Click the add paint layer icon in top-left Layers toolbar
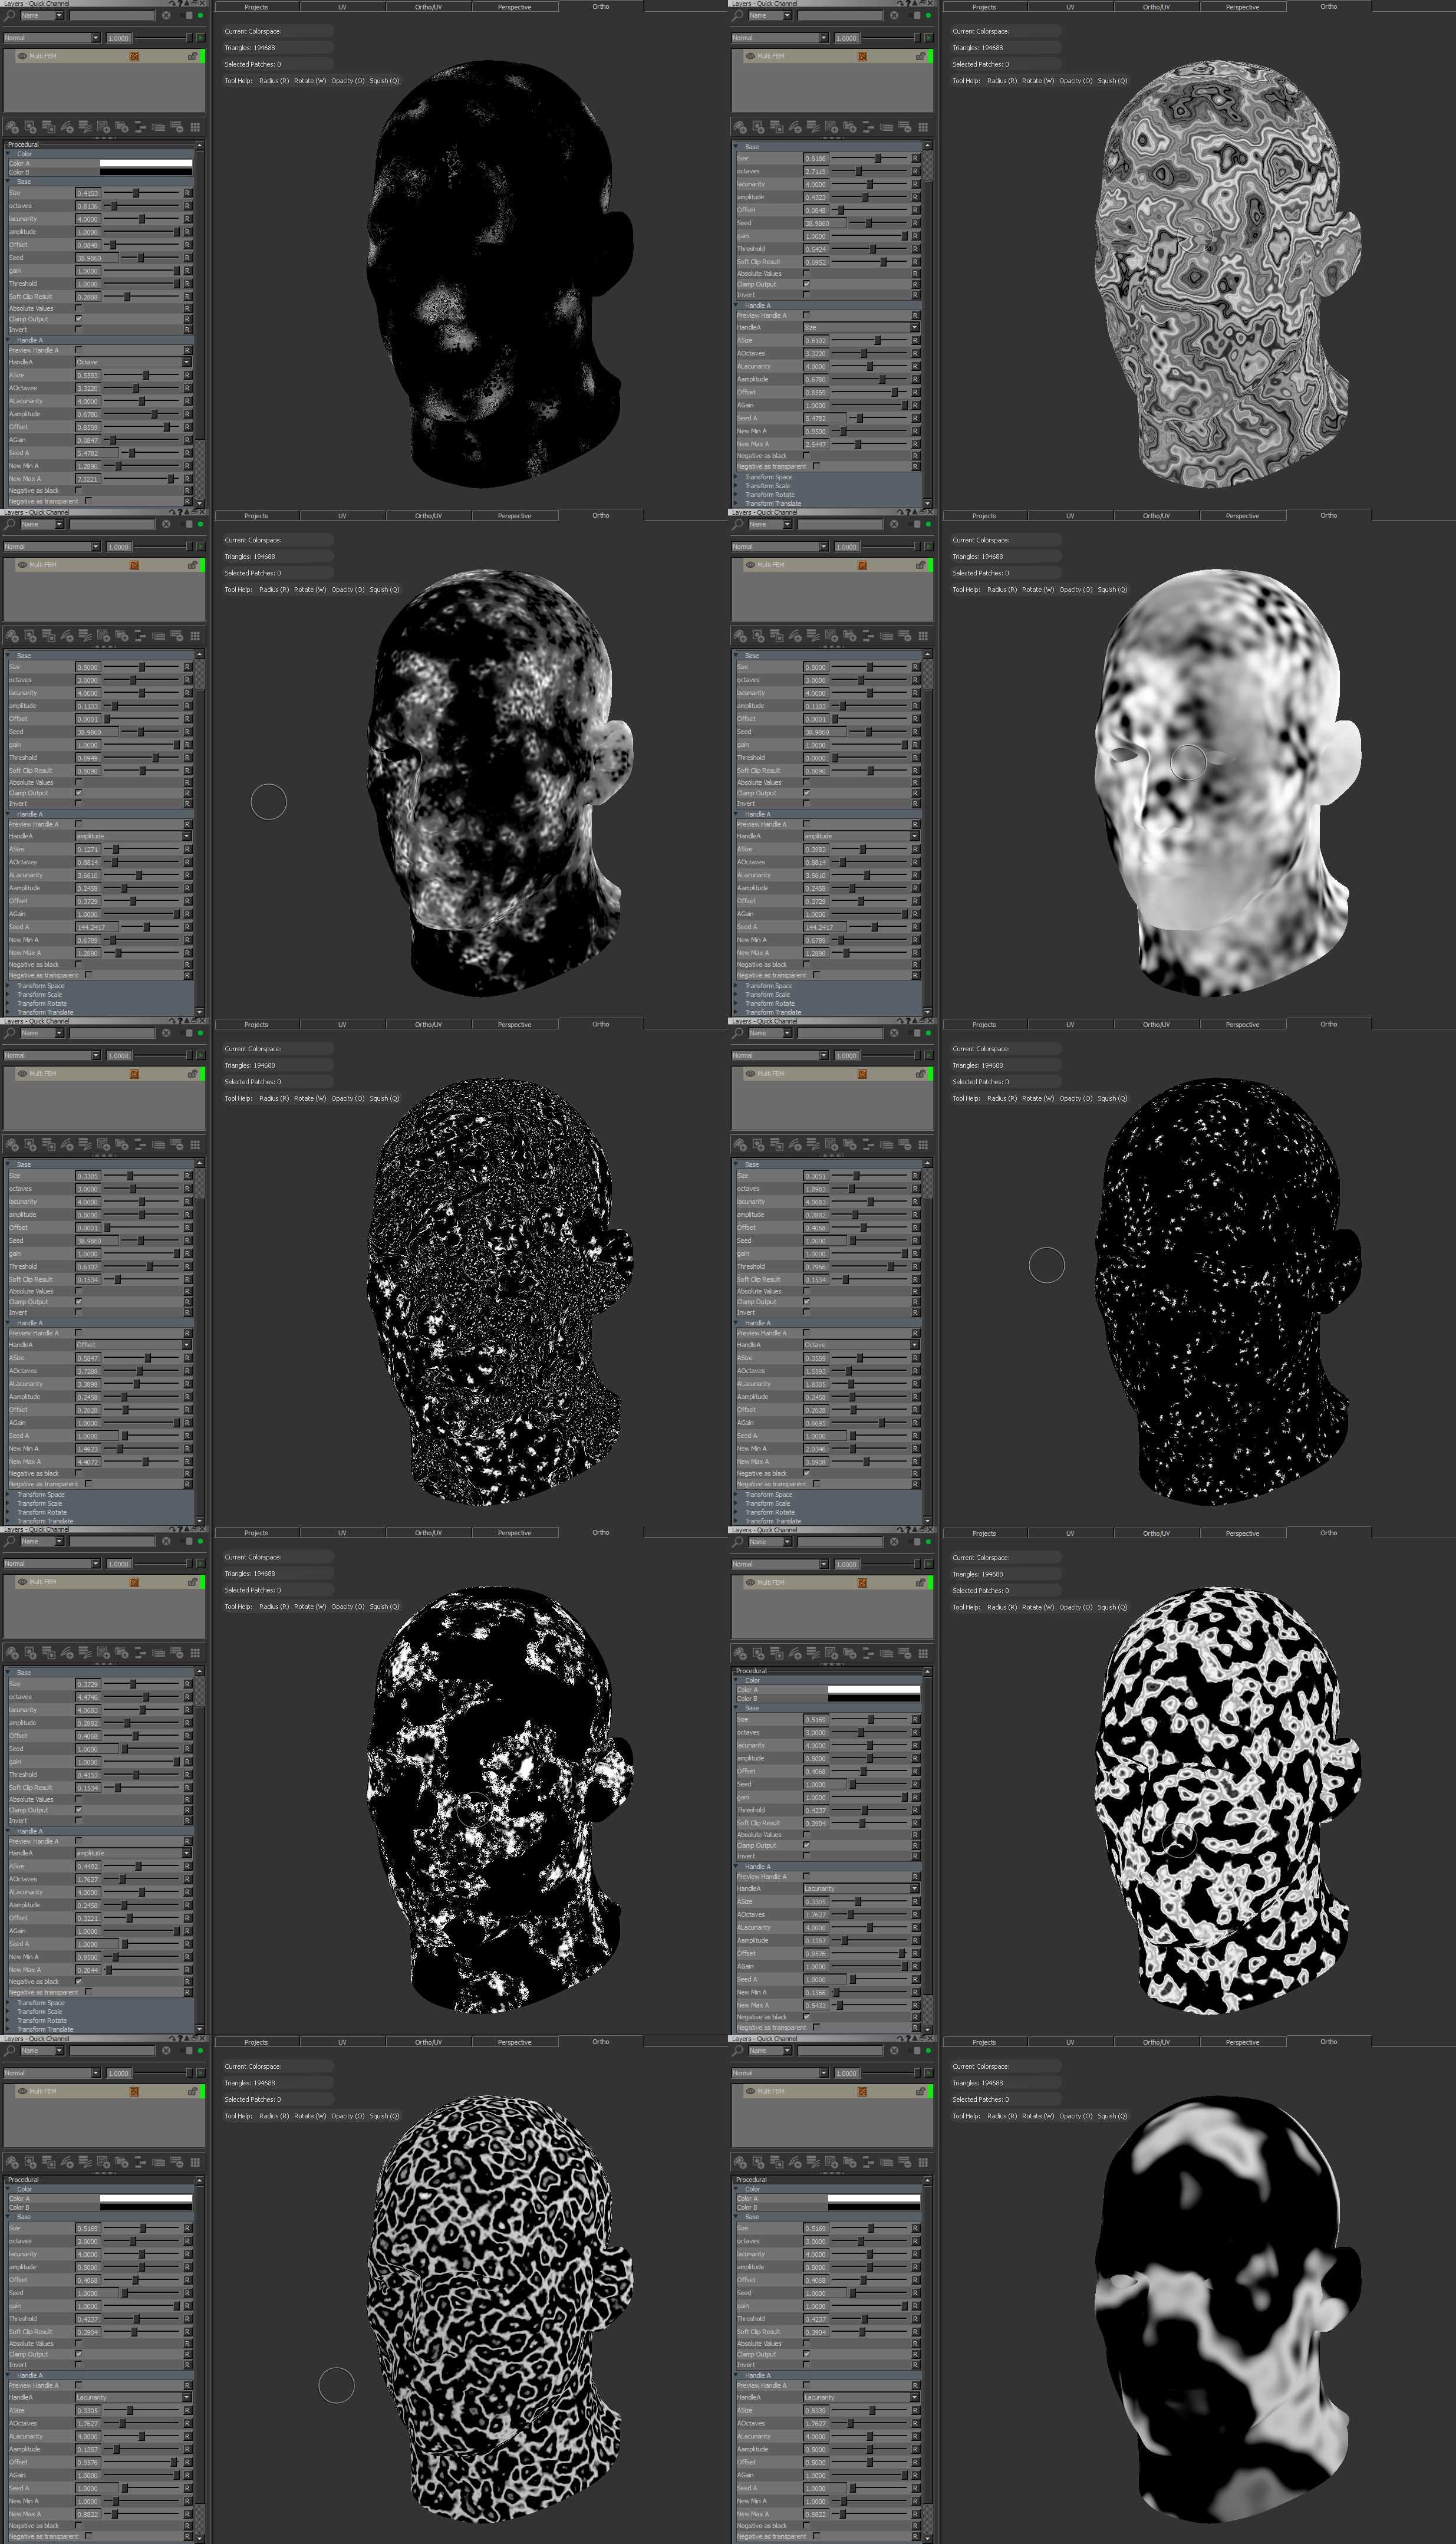This screenshot has width=1456, height=2544. [12, 128]
